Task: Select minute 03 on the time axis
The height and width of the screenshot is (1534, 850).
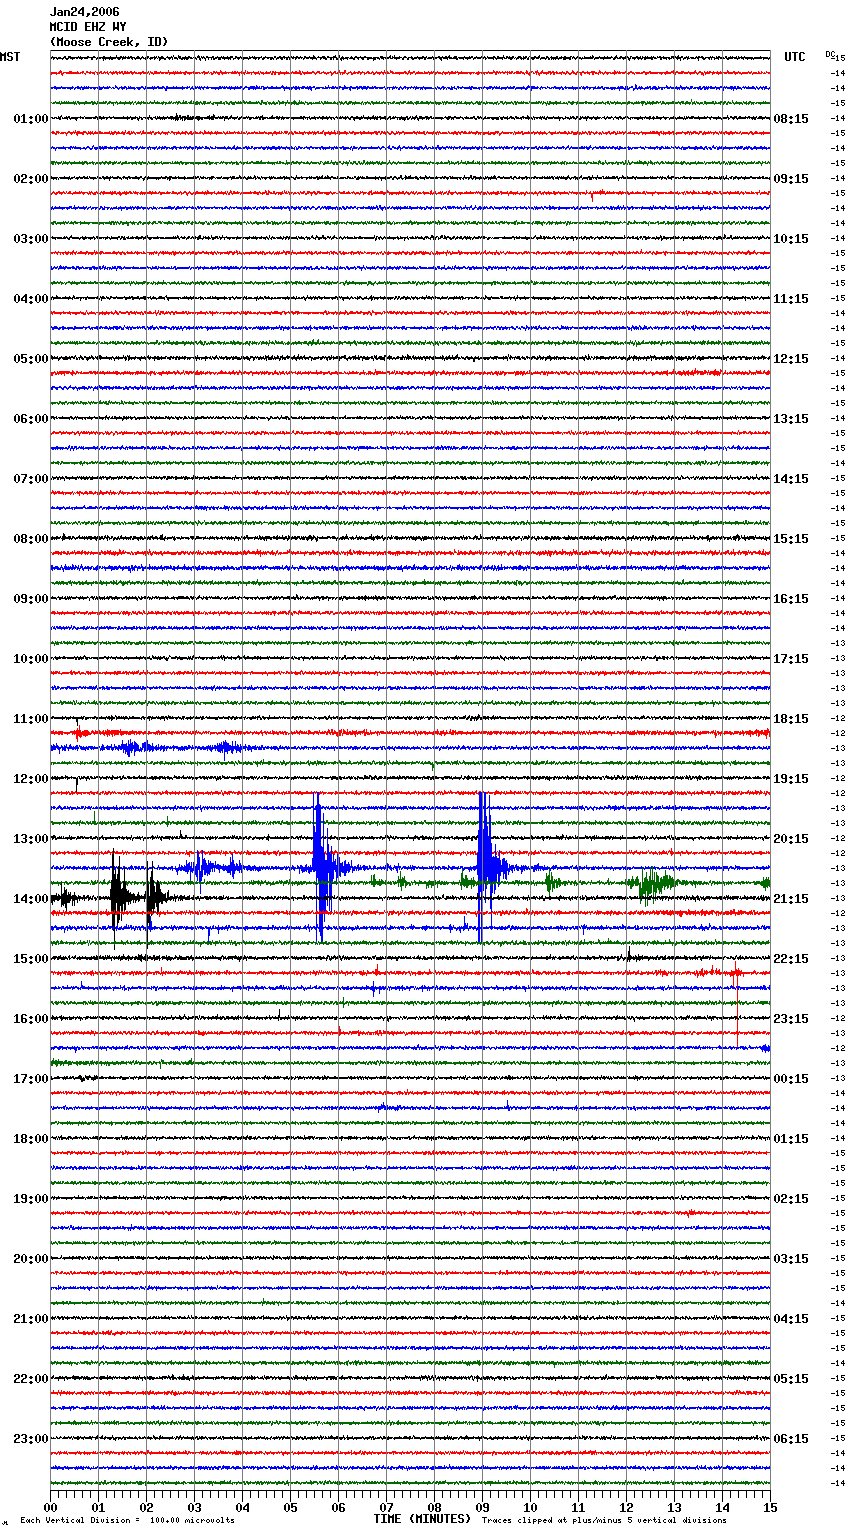Action: [x=195, y=1507]
